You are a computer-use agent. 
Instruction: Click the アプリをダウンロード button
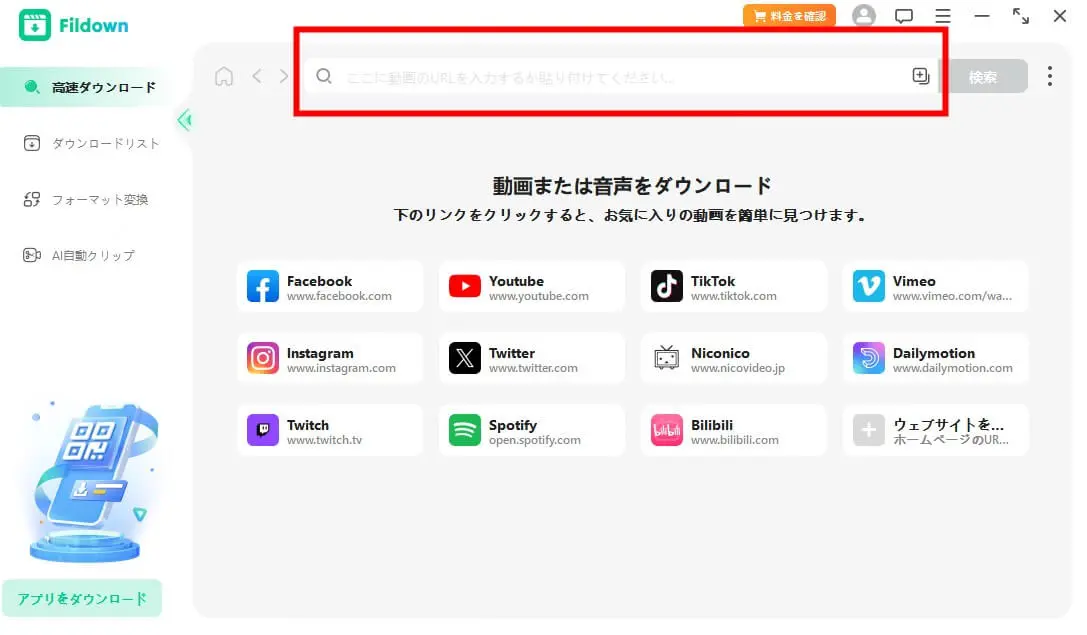(x=82, y=598)
